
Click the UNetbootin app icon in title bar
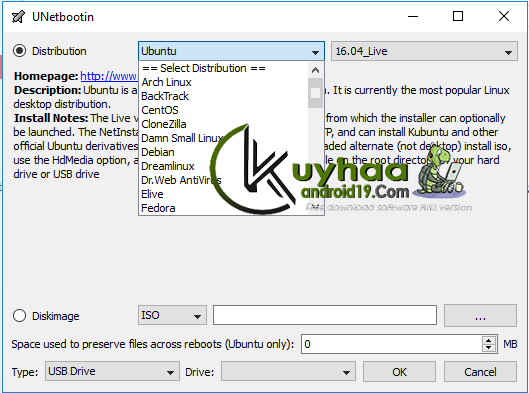(x=18, y=16)
